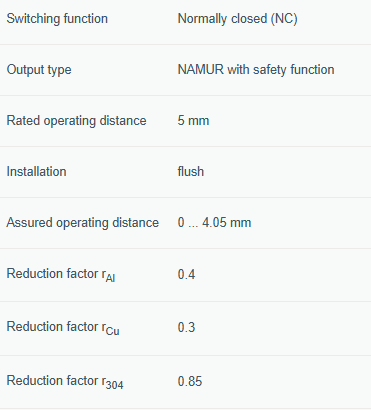The height and width of the screenshot is (410, 371).
Task: Click the Cu subscript in reduction factor
Action: coord(112,331)
